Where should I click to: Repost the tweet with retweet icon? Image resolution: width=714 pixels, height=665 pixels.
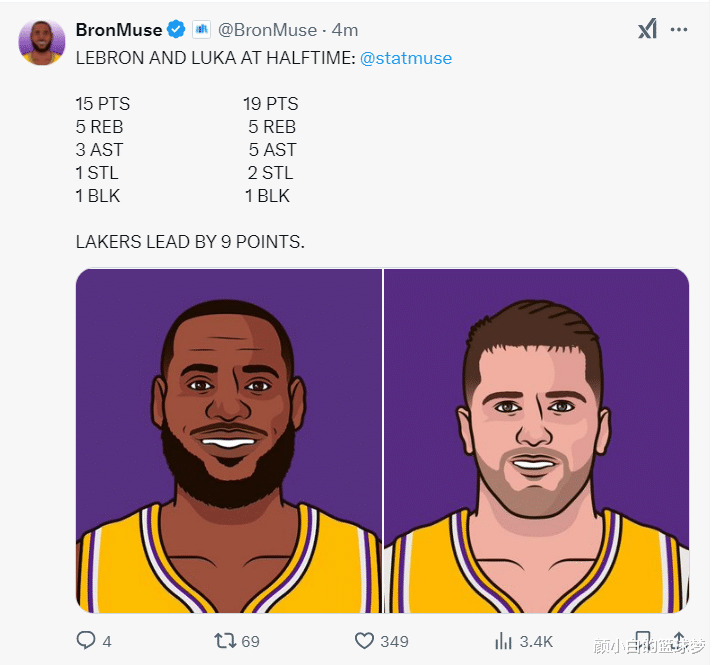[225, 640]
